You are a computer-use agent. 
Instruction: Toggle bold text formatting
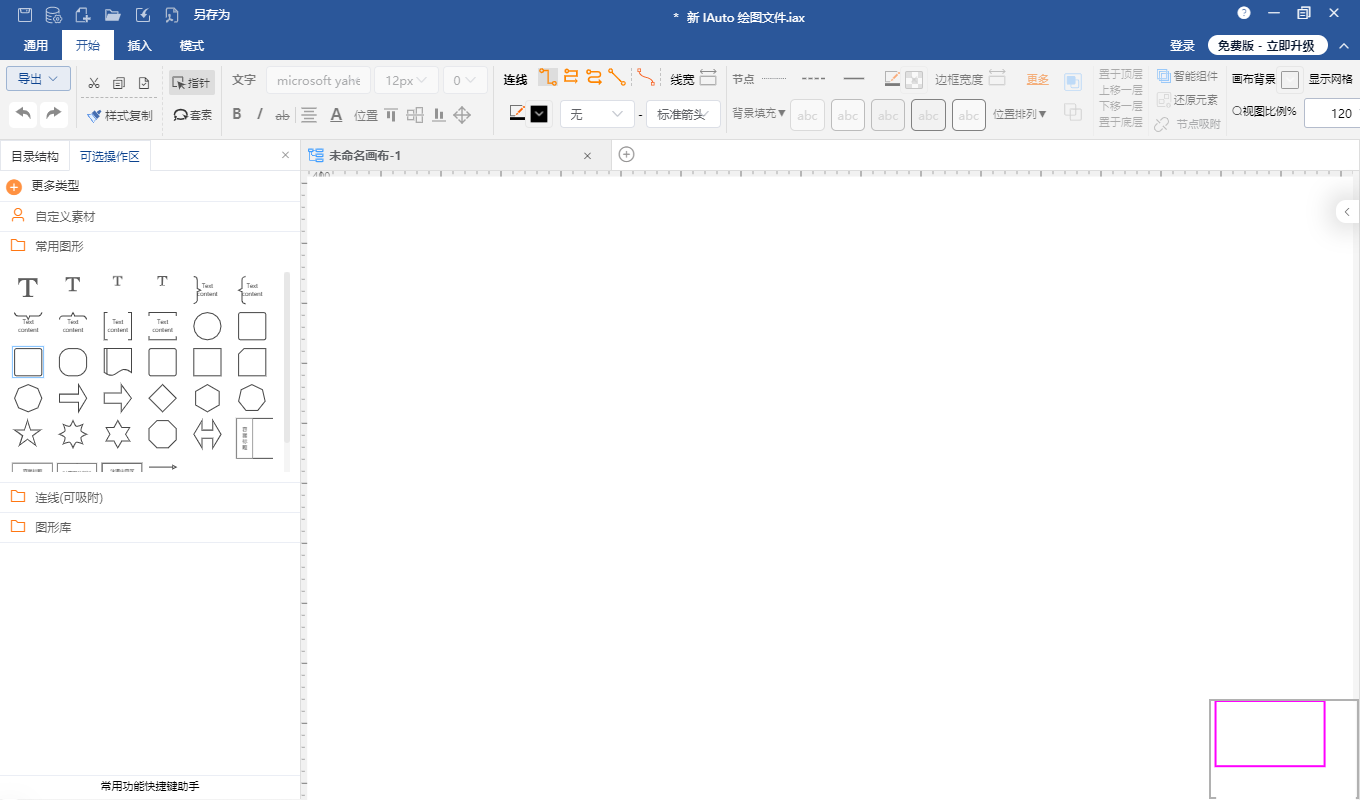237,114
